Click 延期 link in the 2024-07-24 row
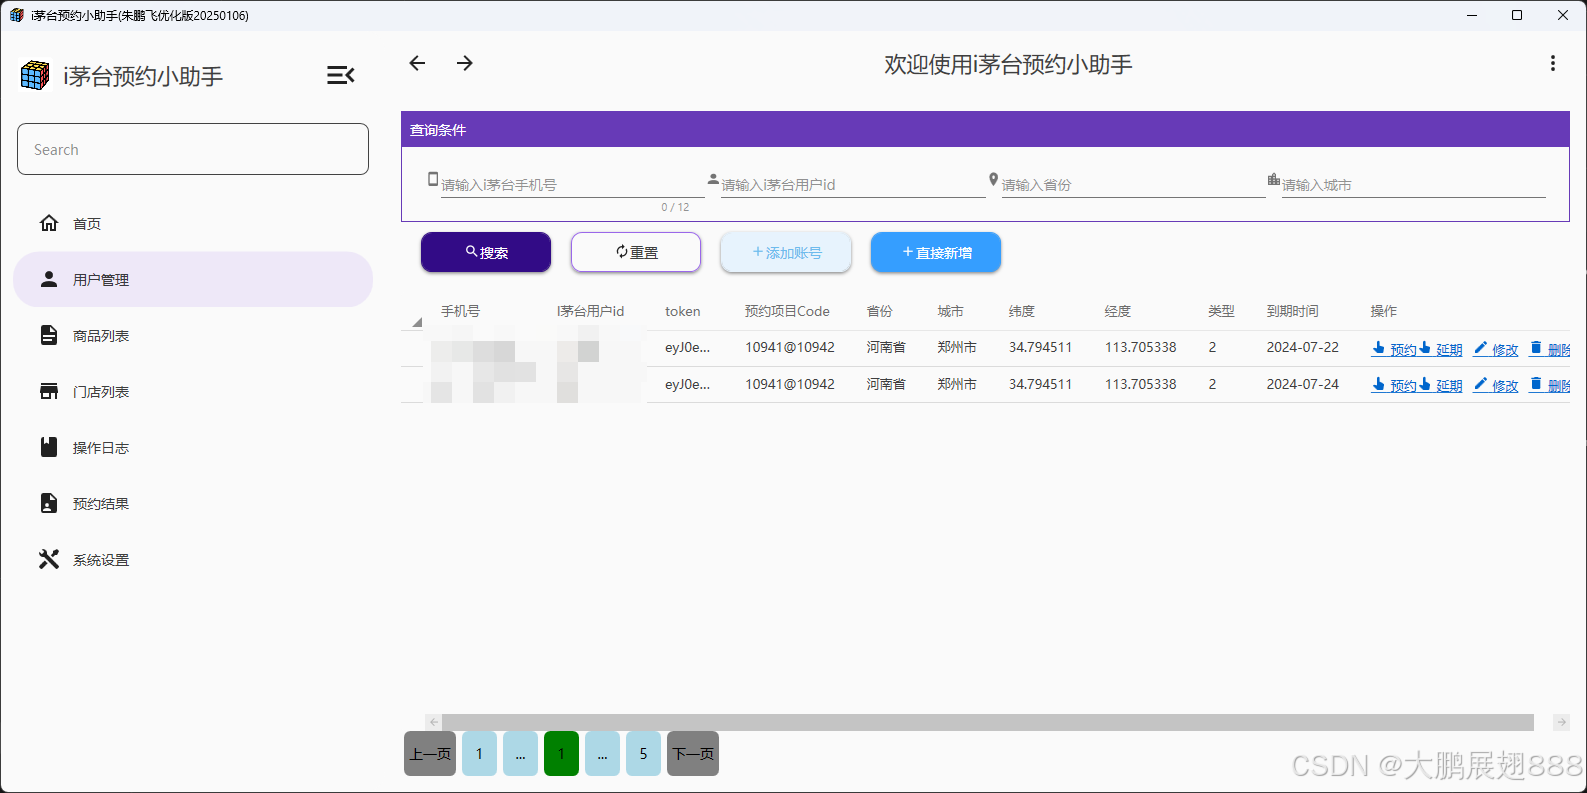This screenshot has height=793, width=1587. 1441,385
